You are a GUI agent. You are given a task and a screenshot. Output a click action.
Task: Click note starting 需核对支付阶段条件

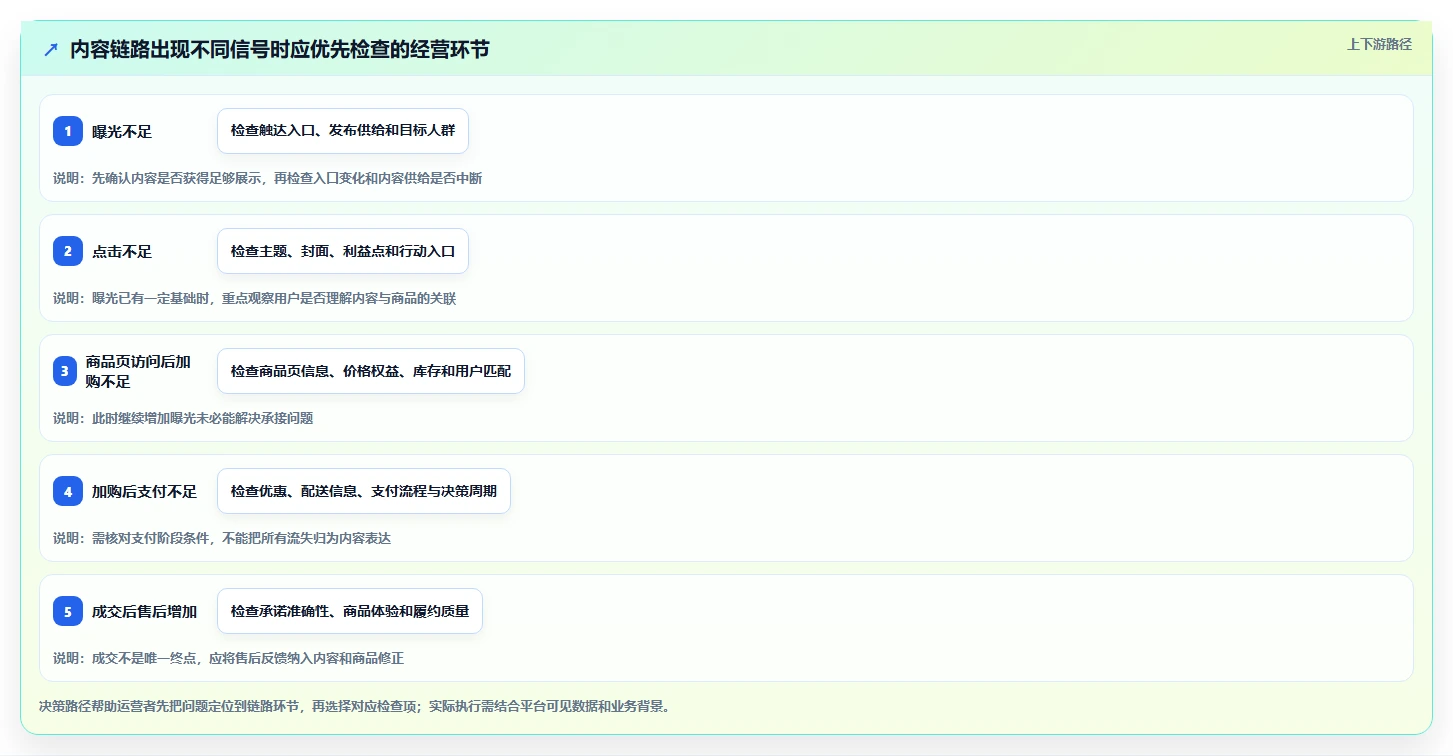[222, 538]
